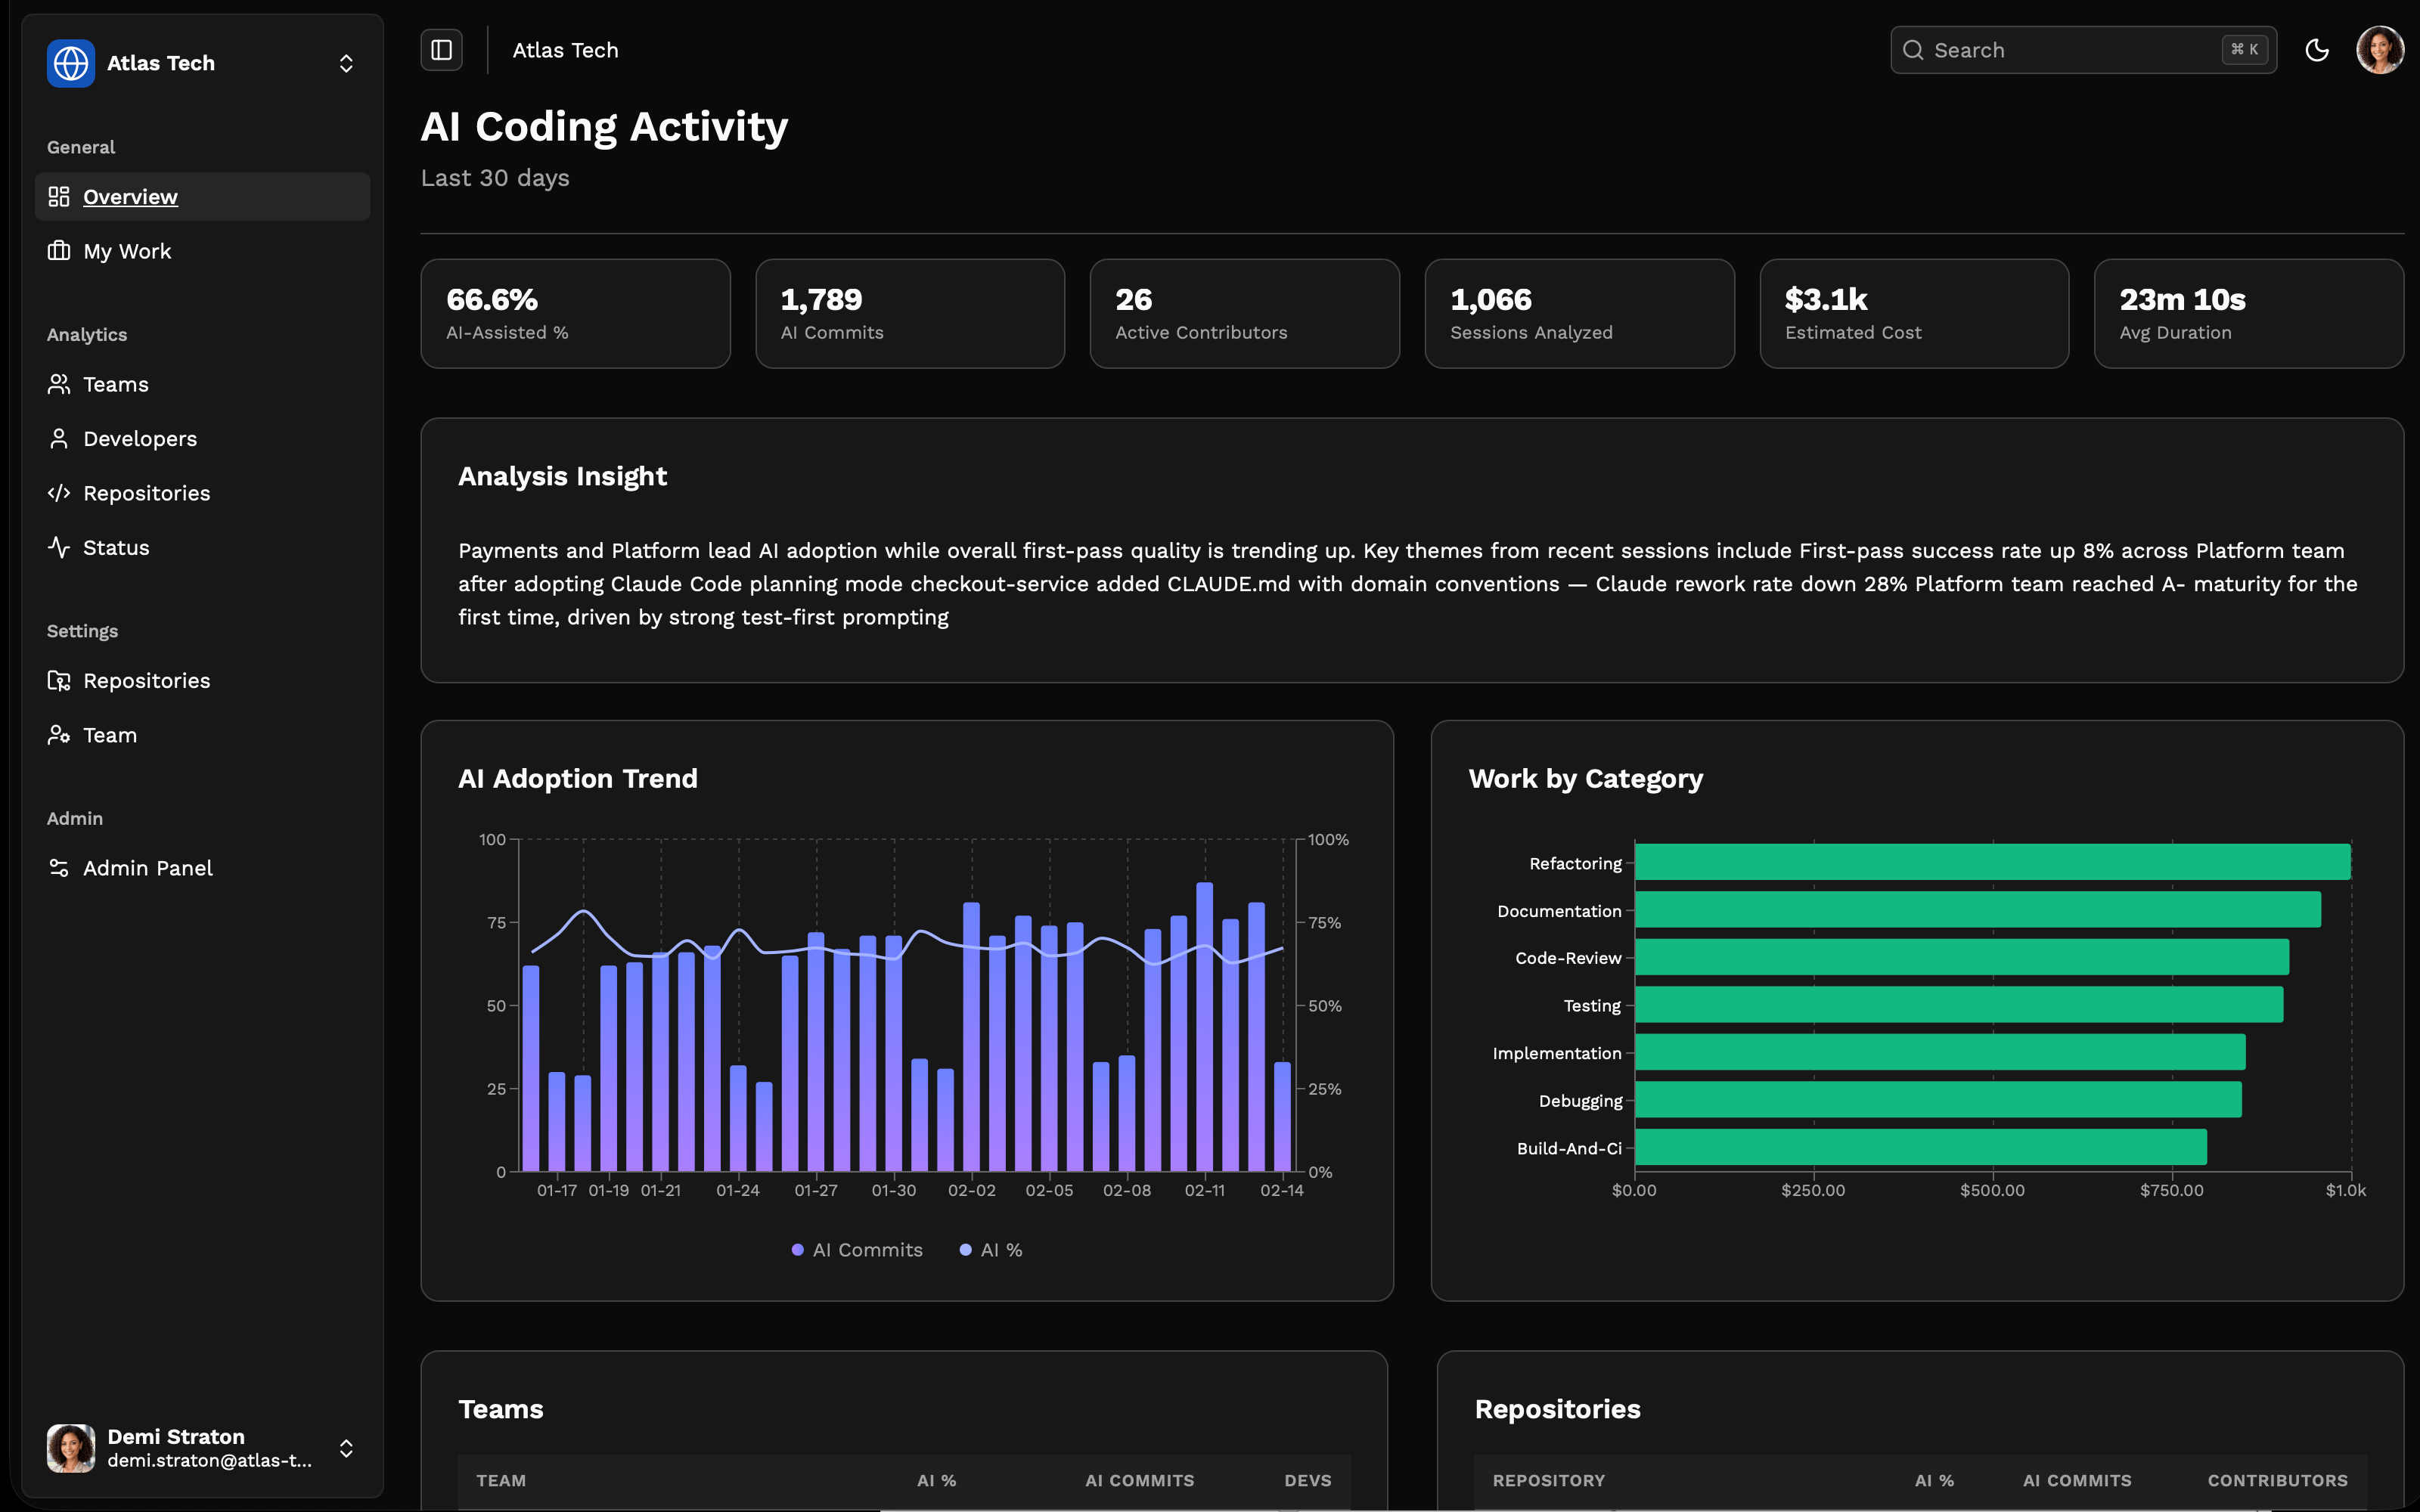Open profile avatar menu in top bar

[x=2379, y=50]
